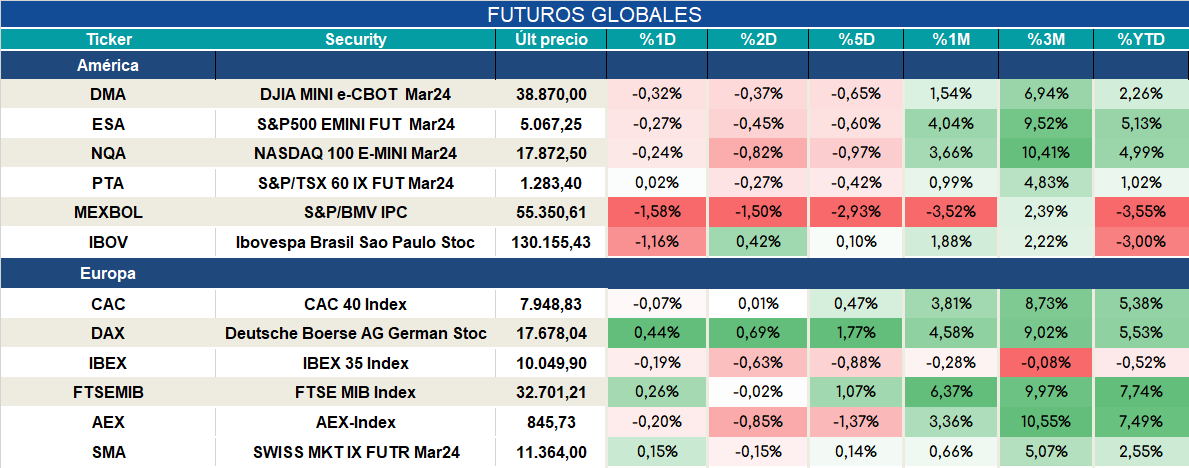Select the MEXBOL ticker cell
1189x468 pixels.
point(108,213)
